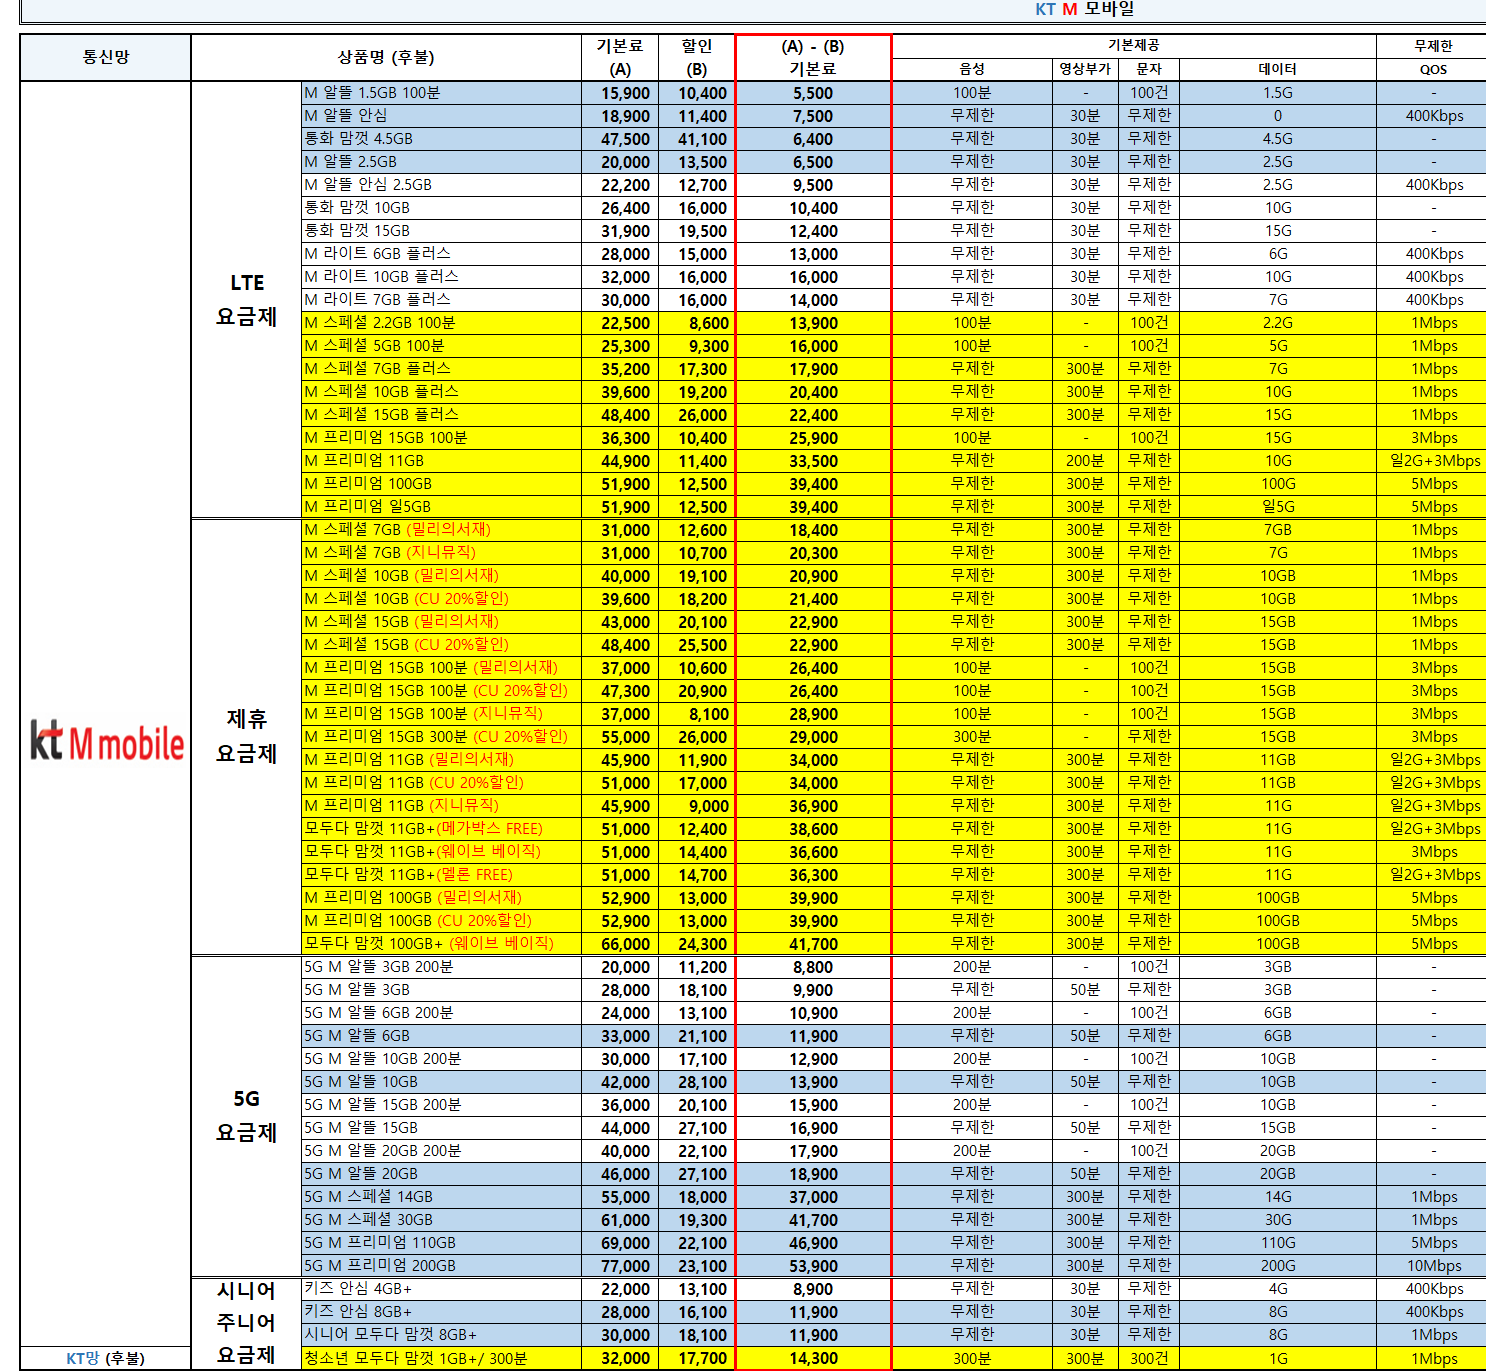
Task: Click the '시니어 주니어 요금제' category cell
Action: pyautogui.click(x=246, y=1323)
